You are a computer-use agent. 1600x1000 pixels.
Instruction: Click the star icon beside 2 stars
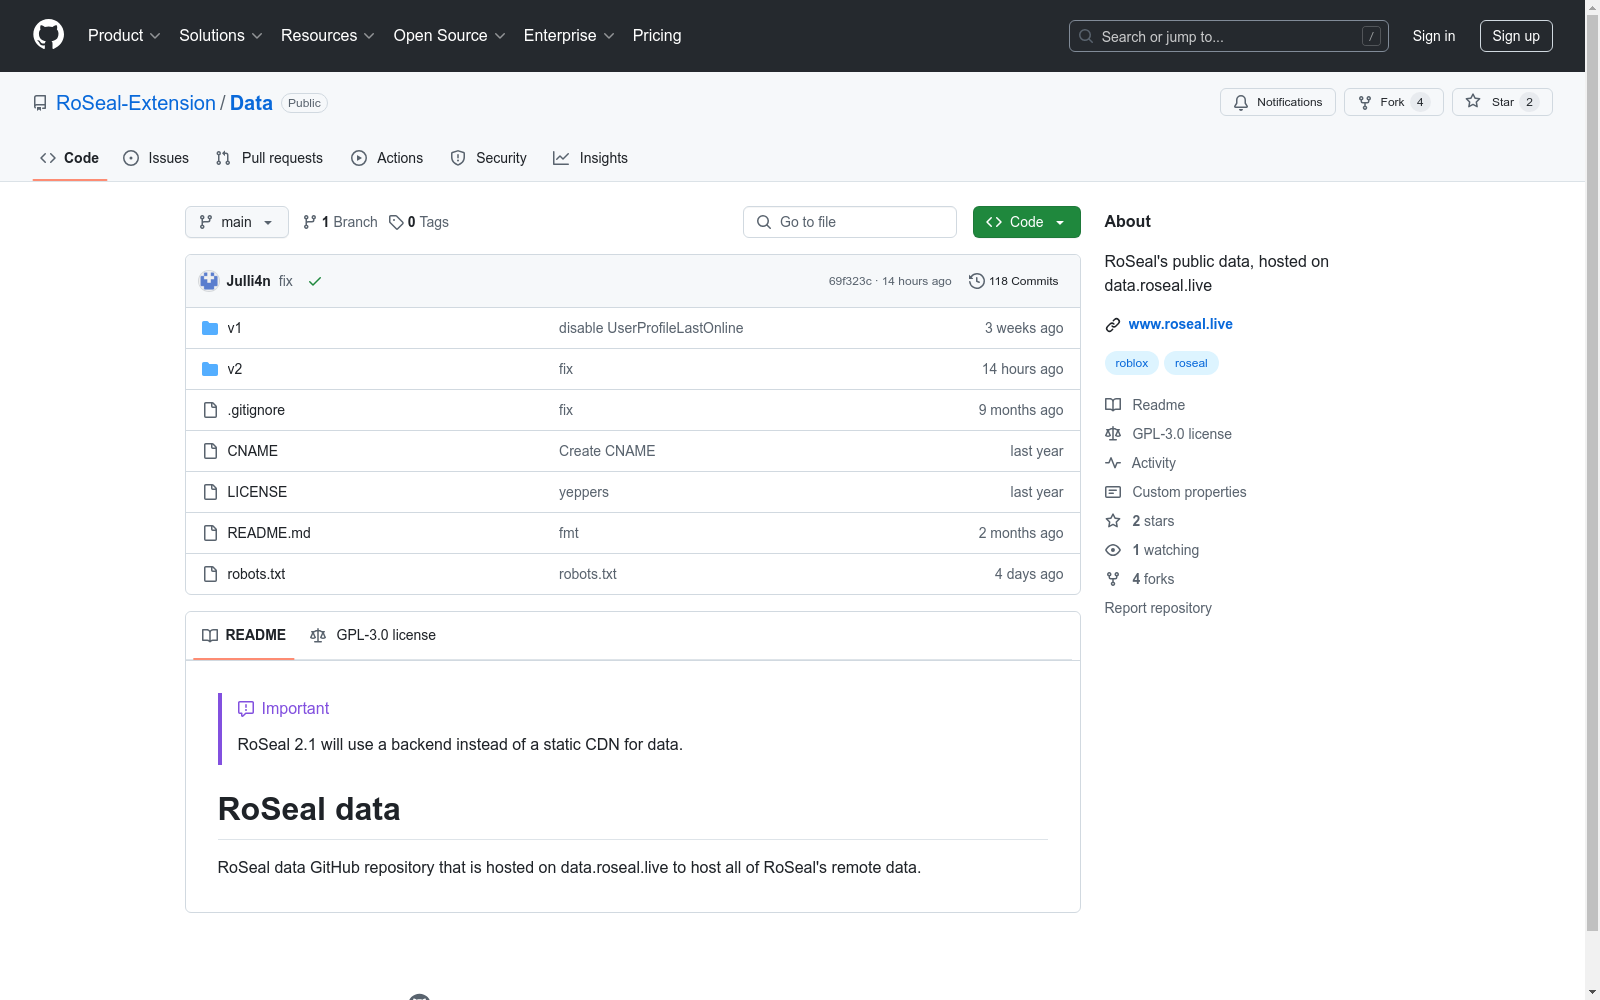(x=1113, y=521)
